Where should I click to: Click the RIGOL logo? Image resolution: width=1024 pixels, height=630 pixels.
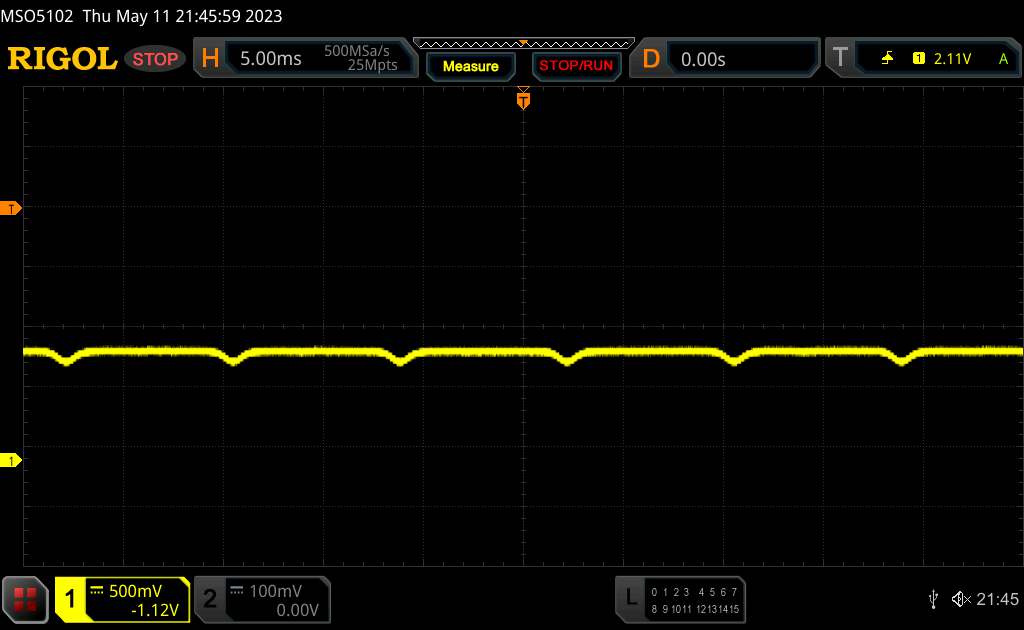point(62,59)
